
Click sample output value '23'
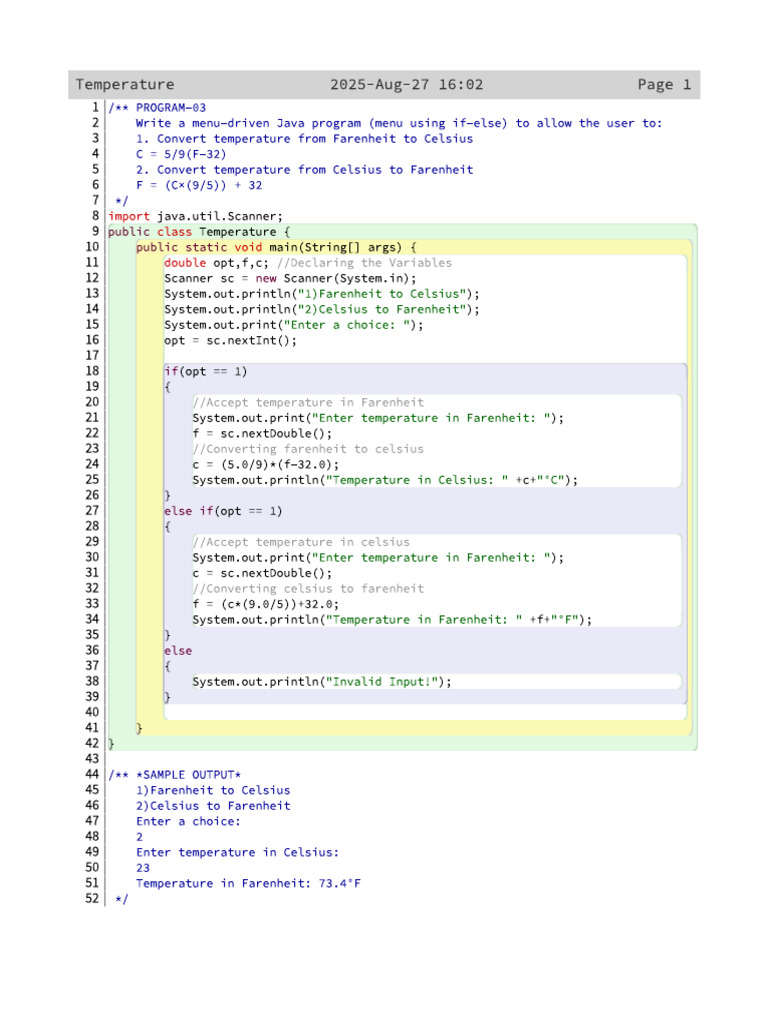143,869
